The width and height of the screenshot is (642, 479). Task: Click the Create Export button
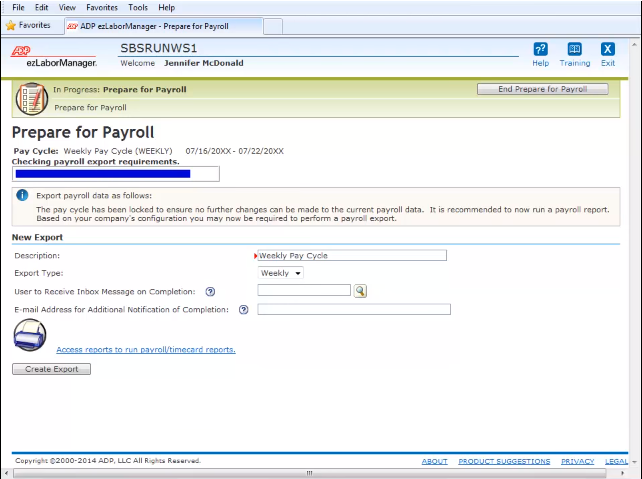pyautogui.click(x=51, y=369)
